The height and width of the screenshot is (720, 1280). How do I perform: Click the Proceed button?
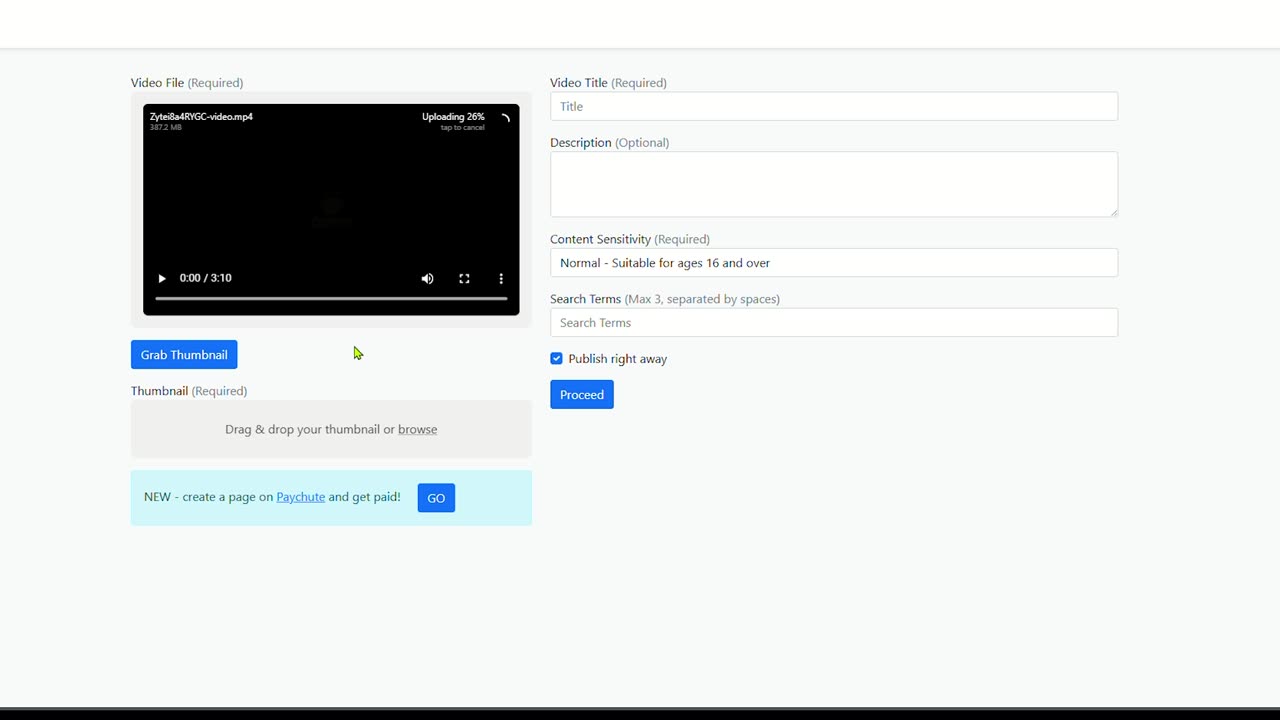(582, 395)
